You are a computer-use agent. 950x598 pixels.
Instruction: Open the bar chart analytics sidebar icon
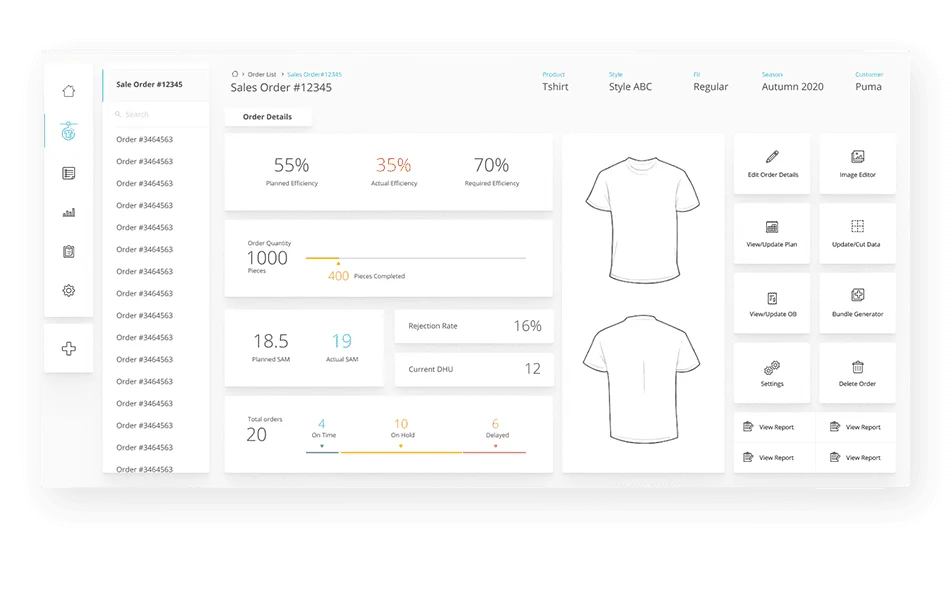tap(68, 212)
